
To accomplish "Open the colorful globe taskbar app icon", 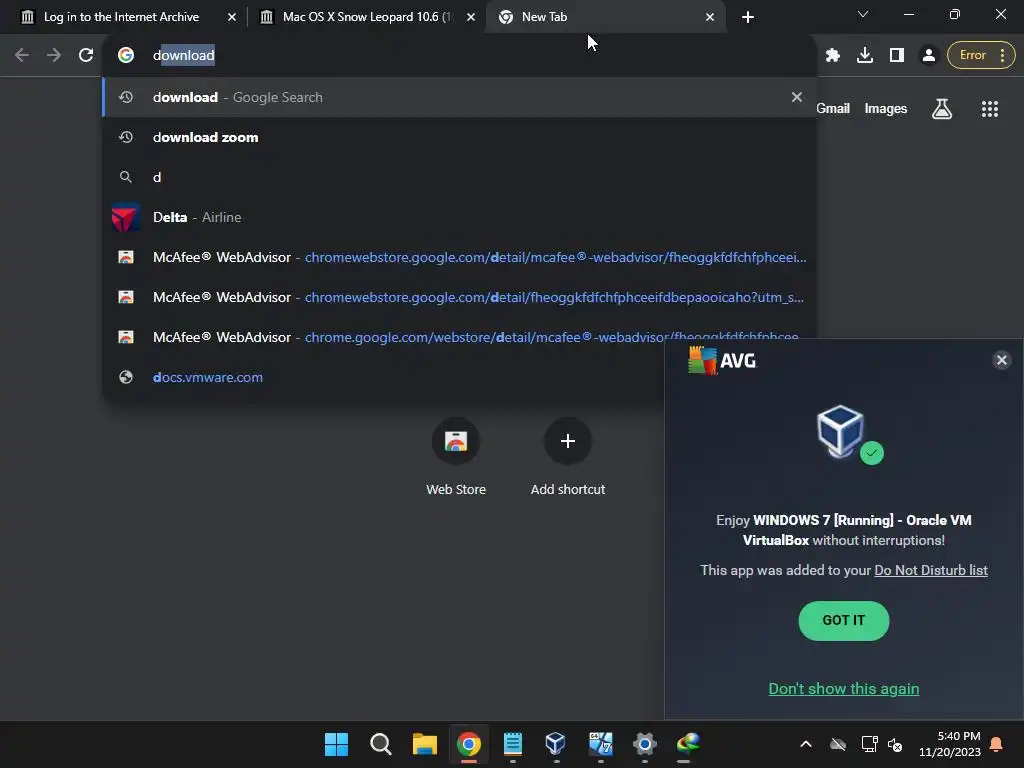I will (688, 744).
